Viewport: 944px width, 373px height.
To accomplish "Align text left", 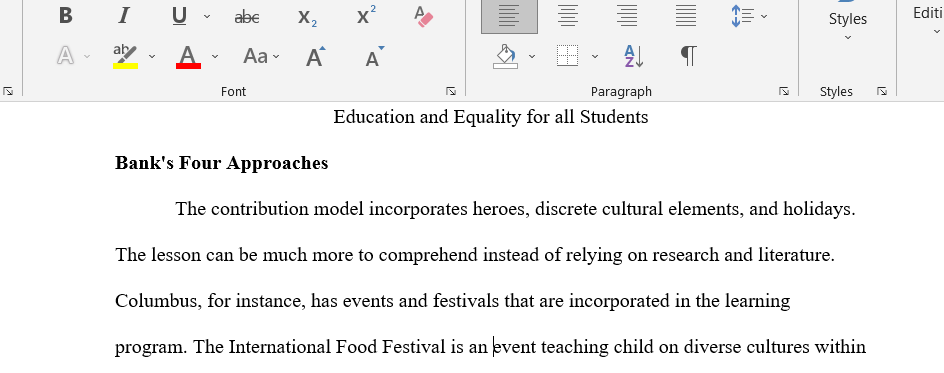I will (x=509, y=16).
